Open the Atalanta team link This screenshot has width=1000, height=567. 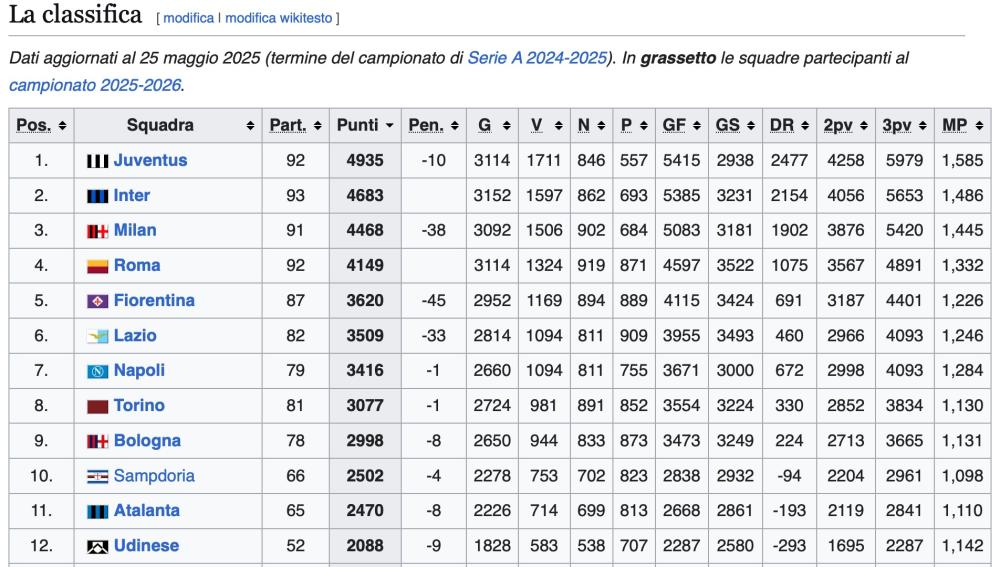(x=146, y=511)
